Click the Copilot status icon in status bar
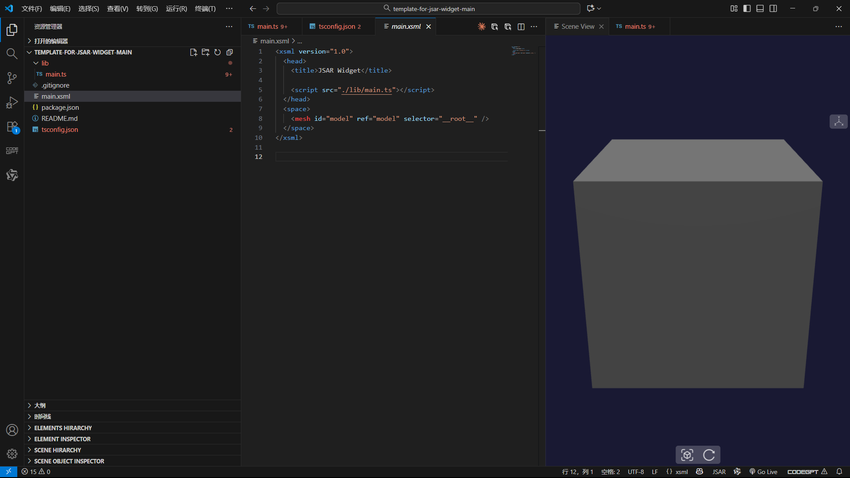Screen dimensions: 850x478 [x=699, y=471]
